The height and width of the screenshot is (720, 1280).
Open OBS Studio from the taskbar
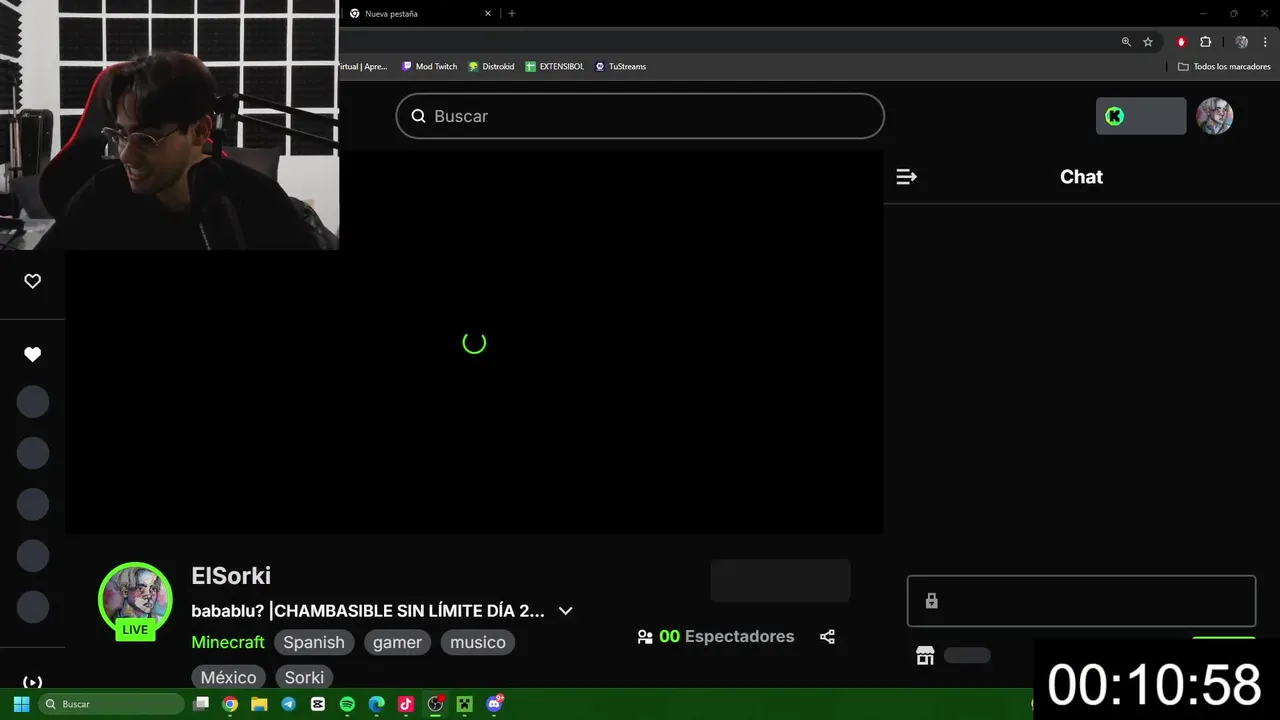pos(435,704)
